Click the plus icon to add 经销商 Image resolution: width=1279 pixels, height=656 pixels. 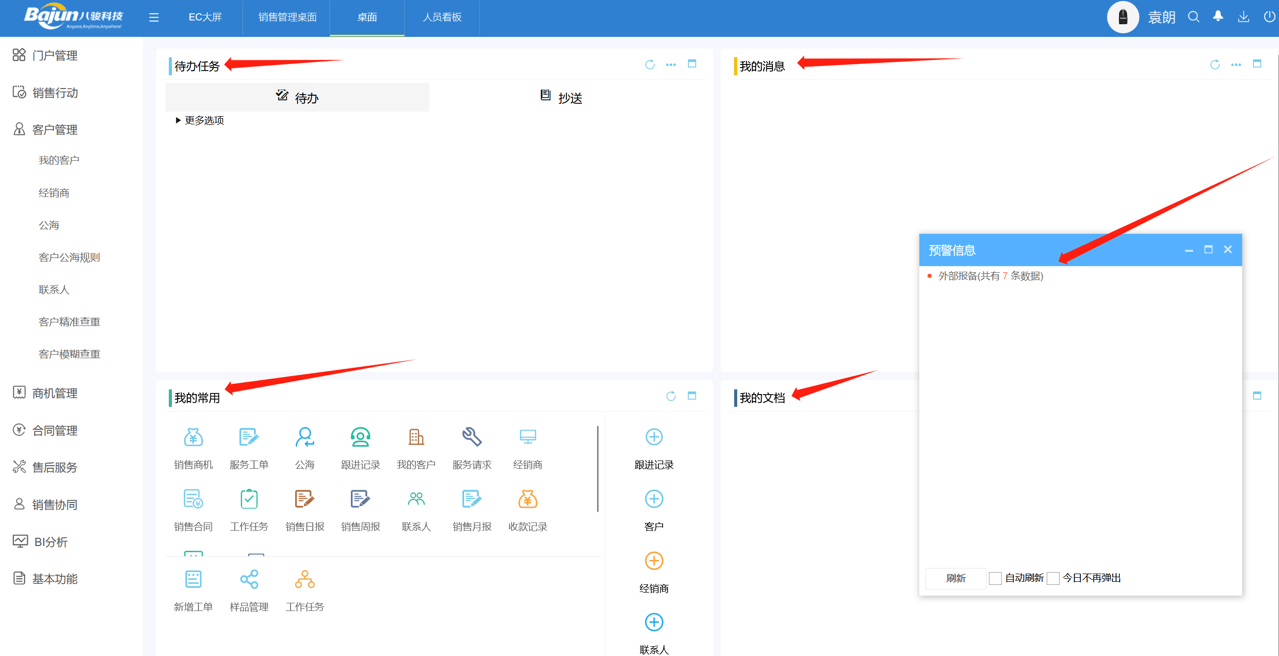(x=654, y=561)
